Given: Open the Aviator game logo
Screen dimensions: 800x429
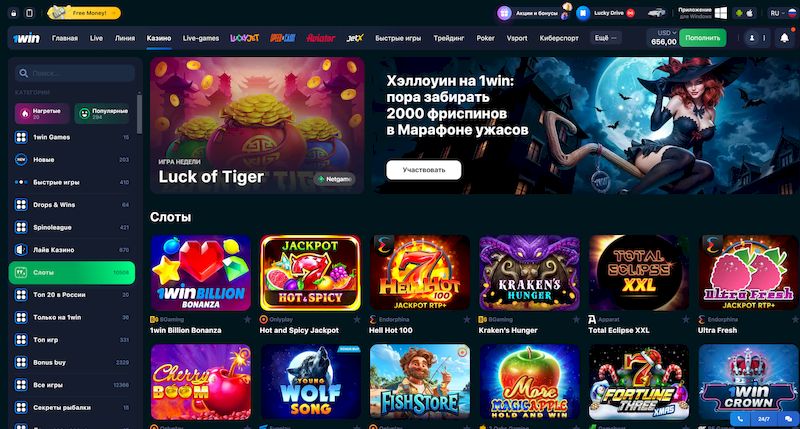Looking at the screenshot, I should coord(320,38).
